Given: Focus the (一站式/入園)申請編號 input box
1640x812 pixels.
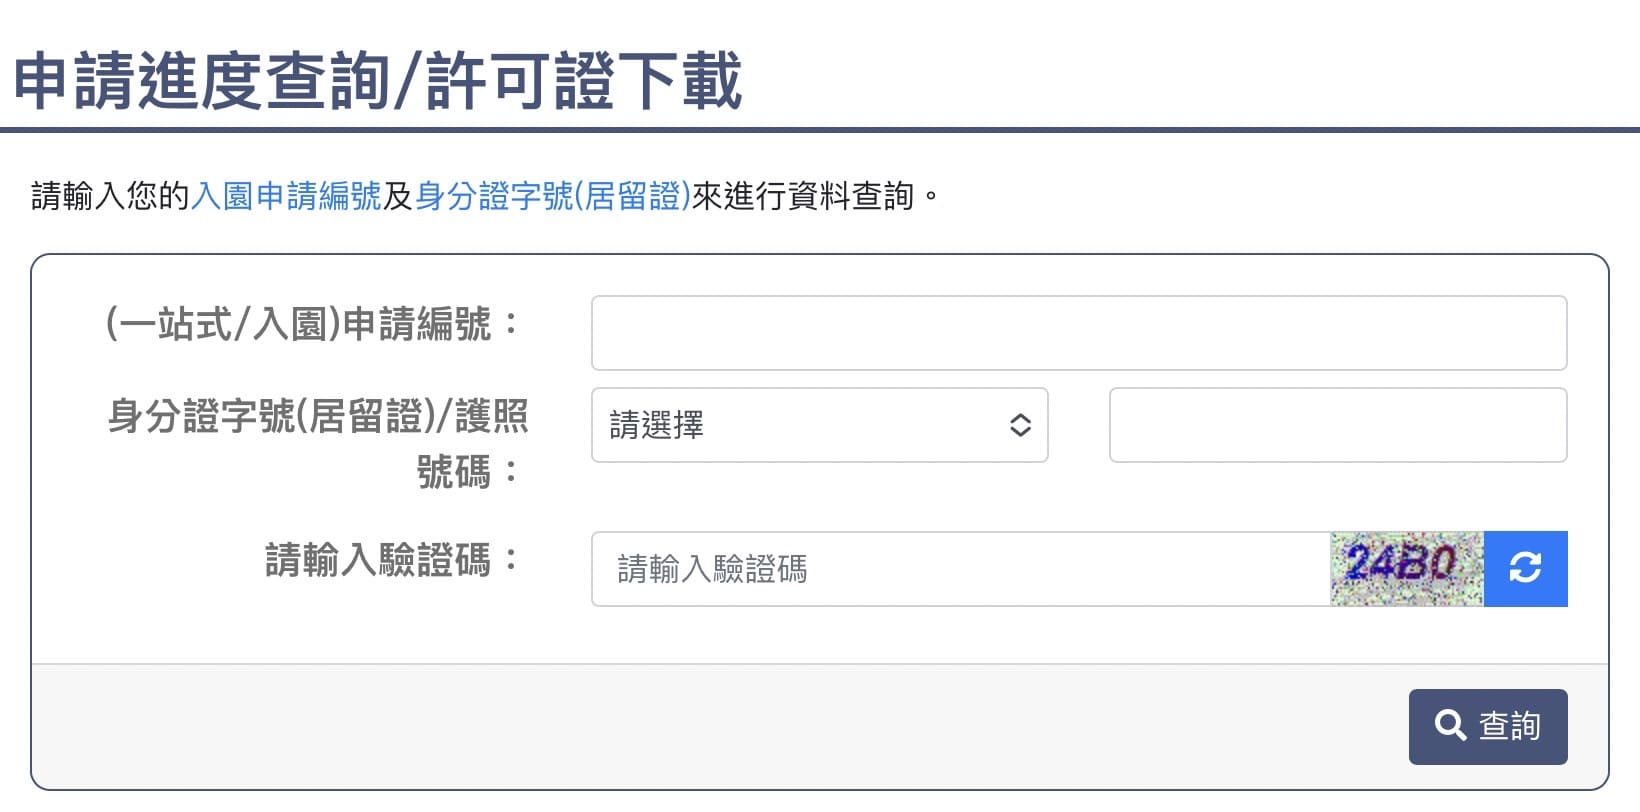Looking at the screenshot, I should (x=1079, y=333).
